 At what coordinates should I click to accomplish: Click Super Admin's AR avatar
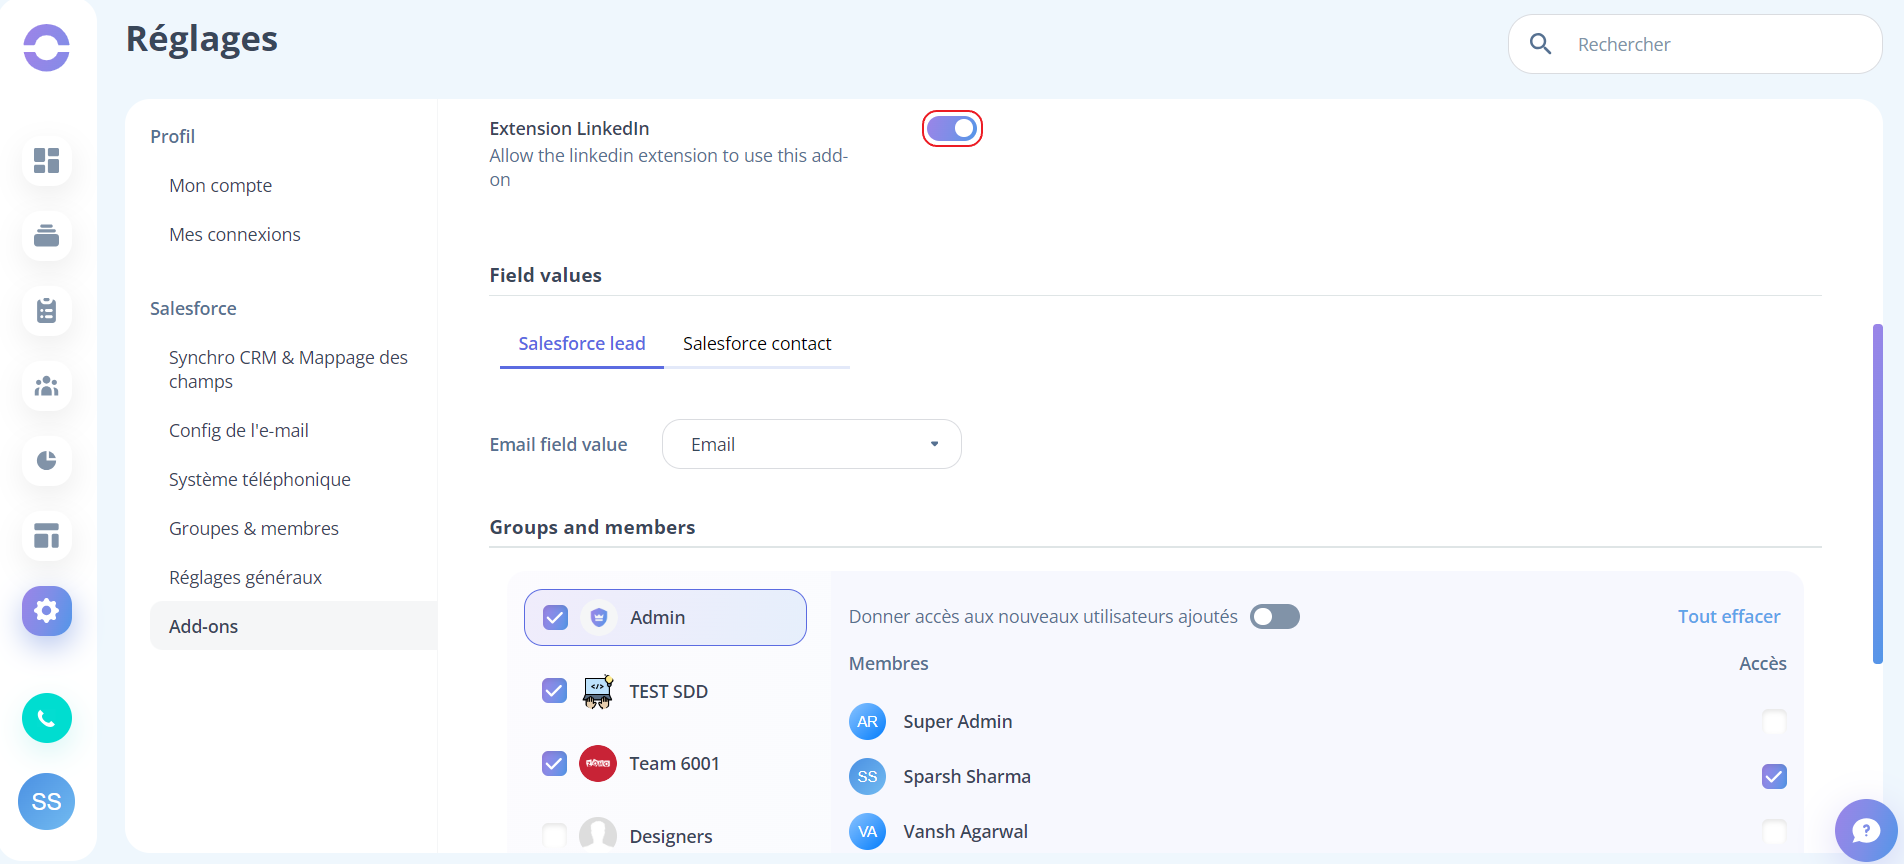pos(867,722)
